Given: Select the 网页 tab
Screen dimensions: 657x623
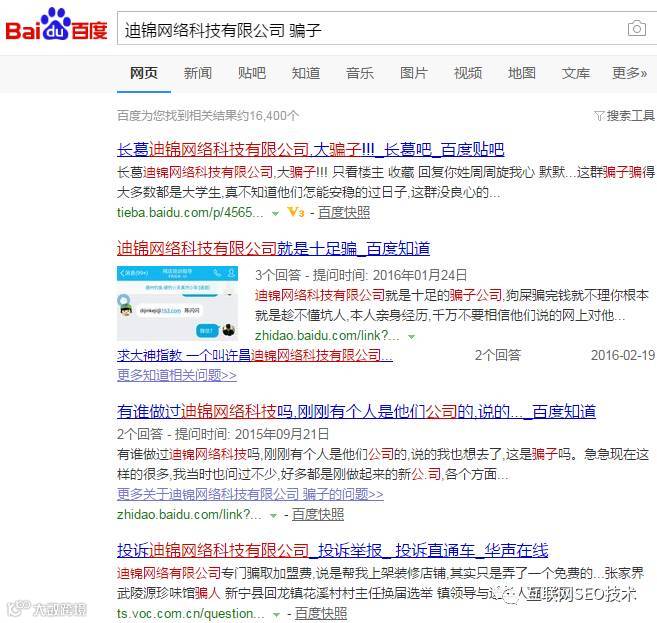Looking at the screenshot, I should (x=144, y=73).
